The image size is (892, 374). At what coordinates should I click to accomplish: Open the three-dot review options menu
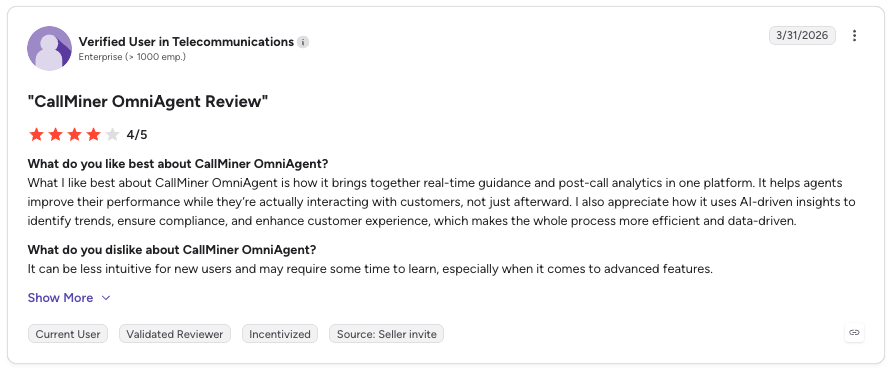[854, 36]
